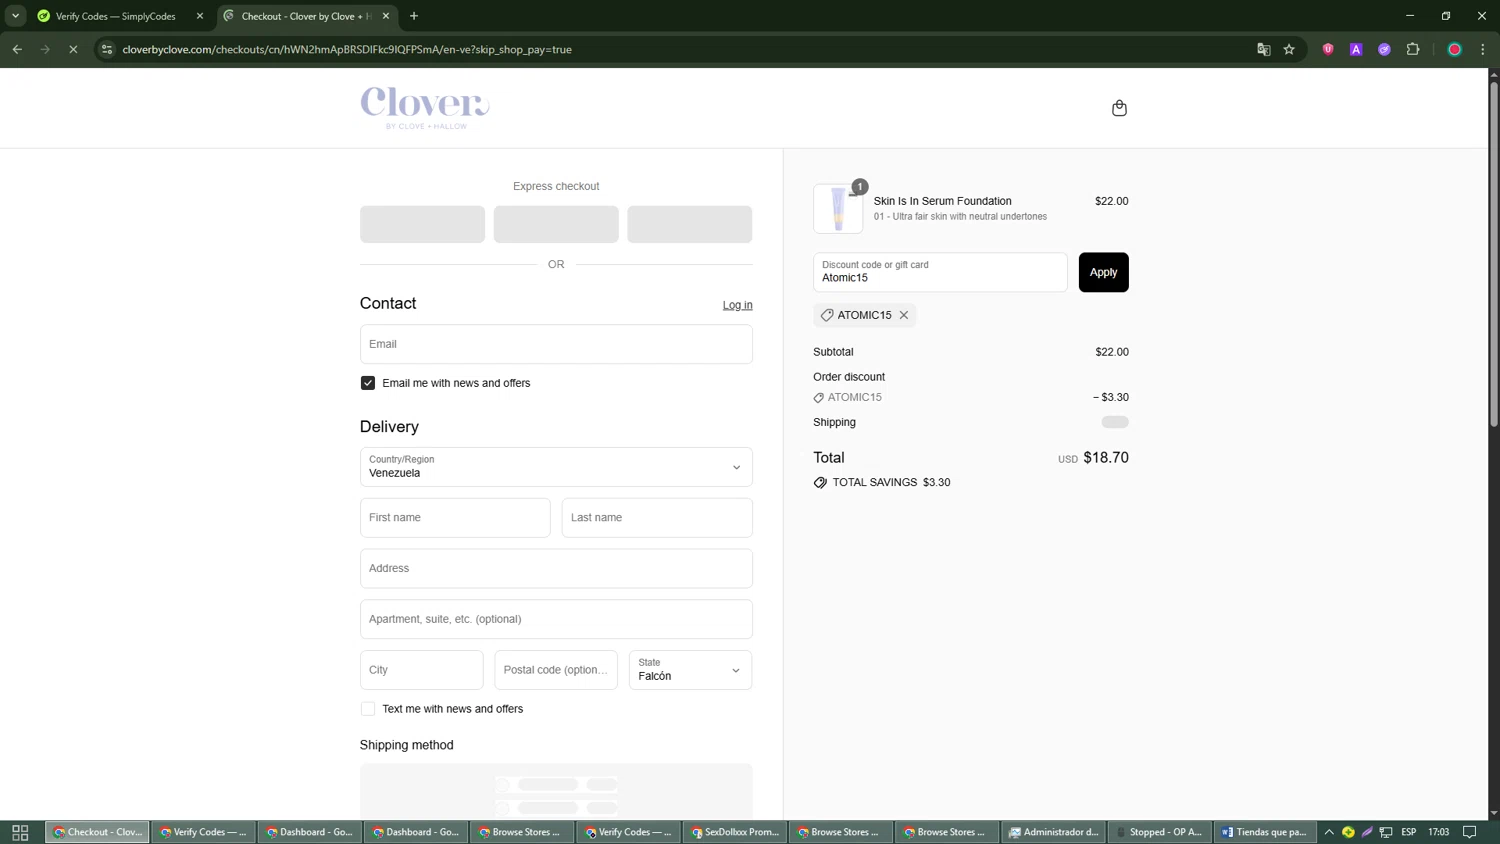Click the Skin Is In Serum Foundation thumbnail
Screen dimensions: 1500x844
(x=838, y=209)
